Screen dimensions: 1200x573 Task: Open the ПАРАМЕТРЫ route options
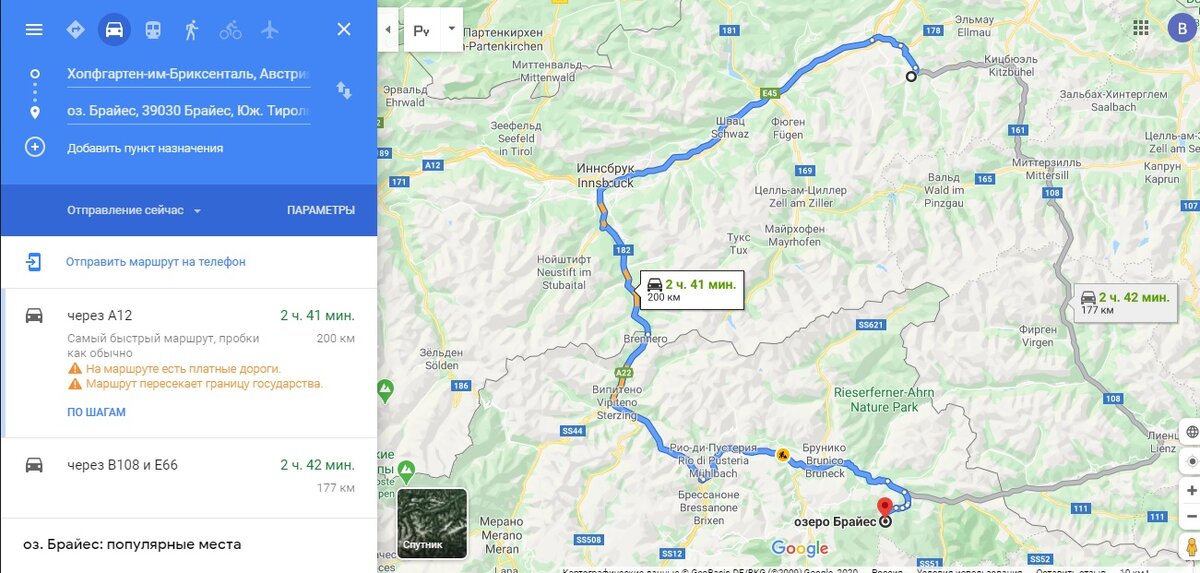click(x=321, y=210)
